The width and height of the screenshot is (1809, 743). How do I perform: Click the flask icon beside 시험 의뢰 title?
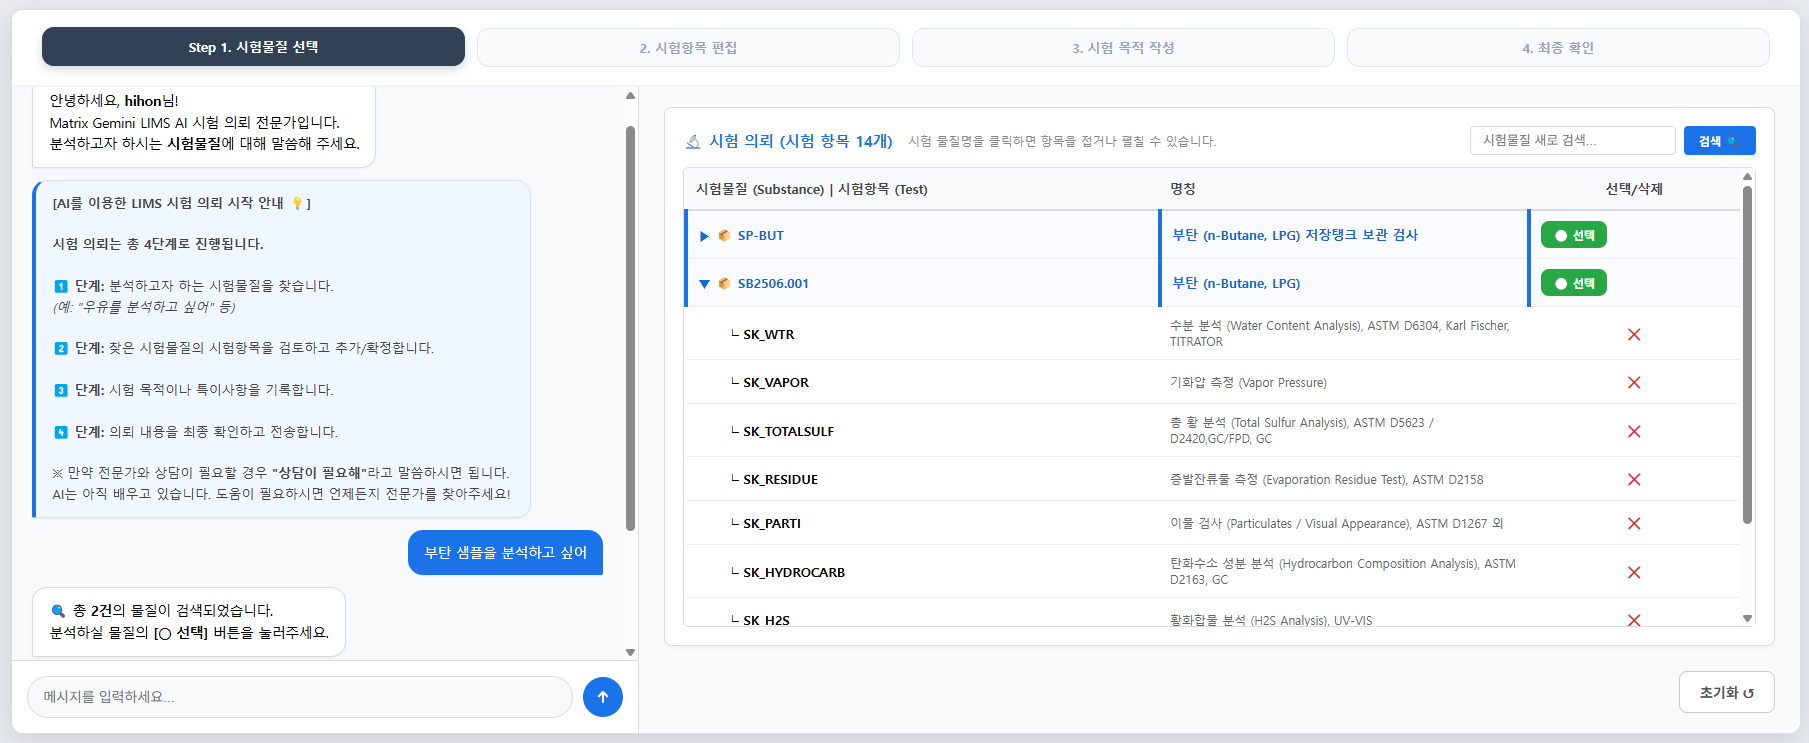pyautogui.click(x=693, y=142)
